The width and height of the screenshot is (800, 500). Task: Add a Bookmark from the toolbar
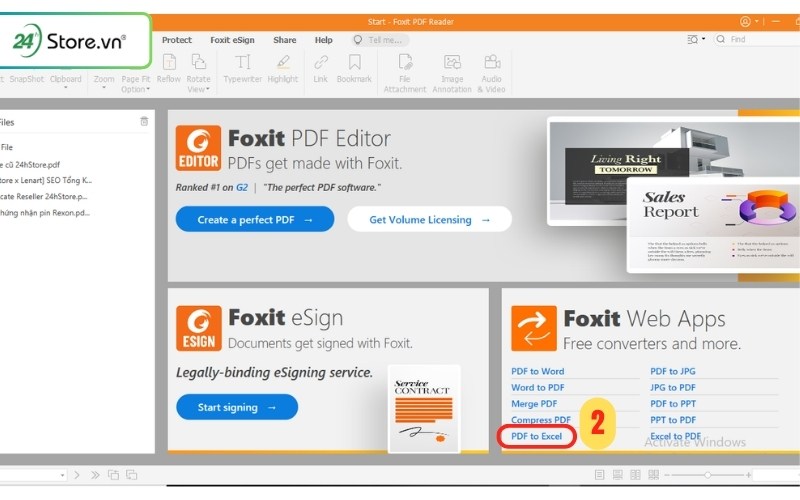coord(354,69)
